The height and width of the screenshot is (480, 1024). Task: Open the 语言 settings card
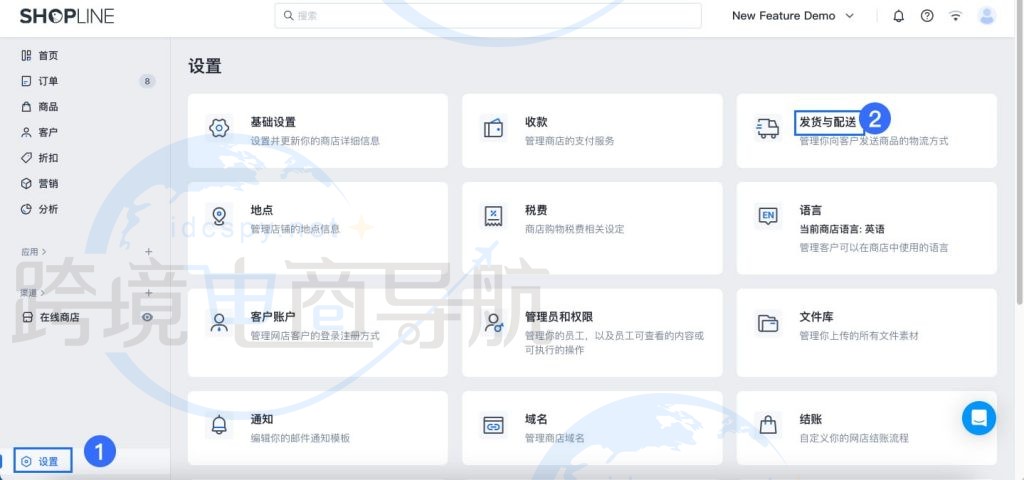click(x=867, y=228)
